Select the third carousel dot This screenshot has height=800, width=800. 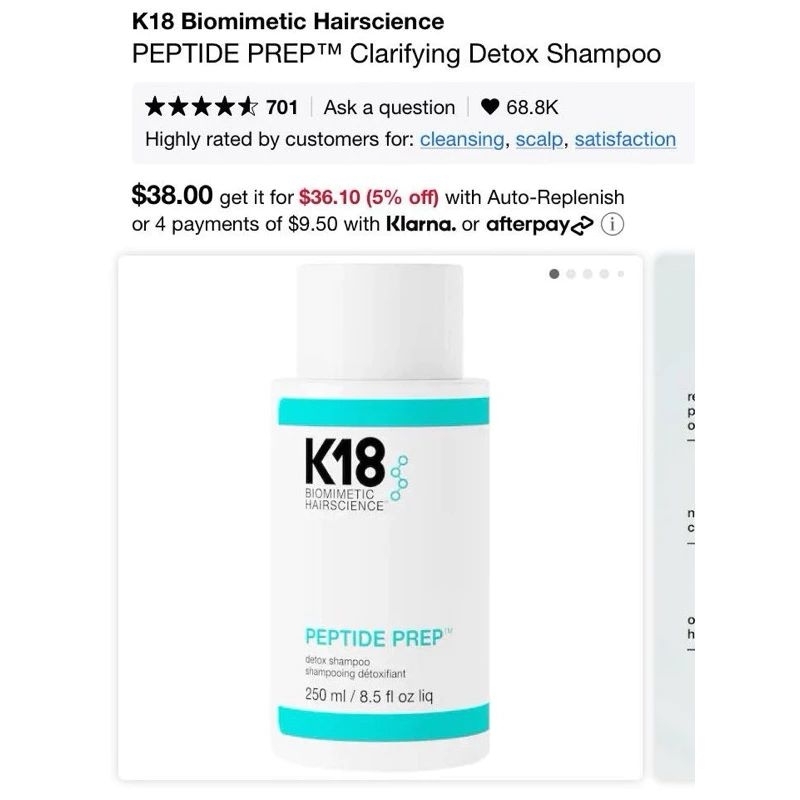[588, 274]
